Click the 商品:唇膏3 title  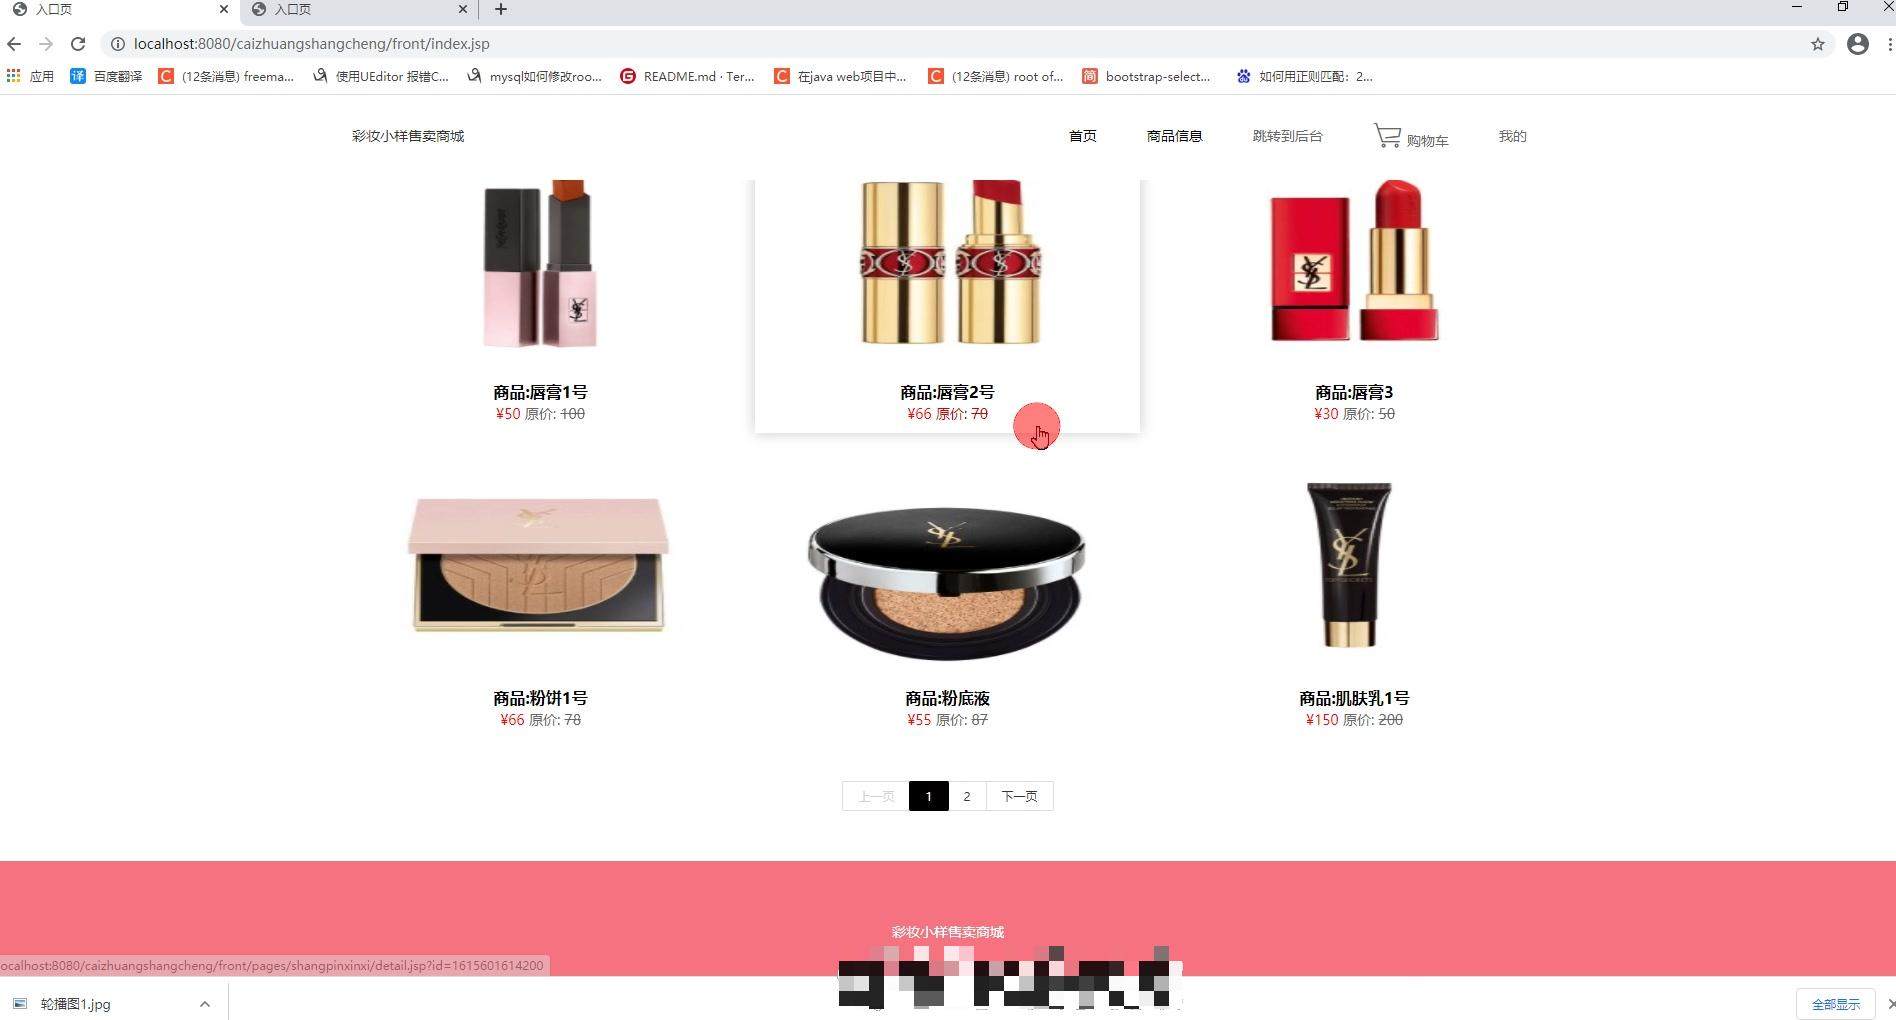pos(1354,392)
